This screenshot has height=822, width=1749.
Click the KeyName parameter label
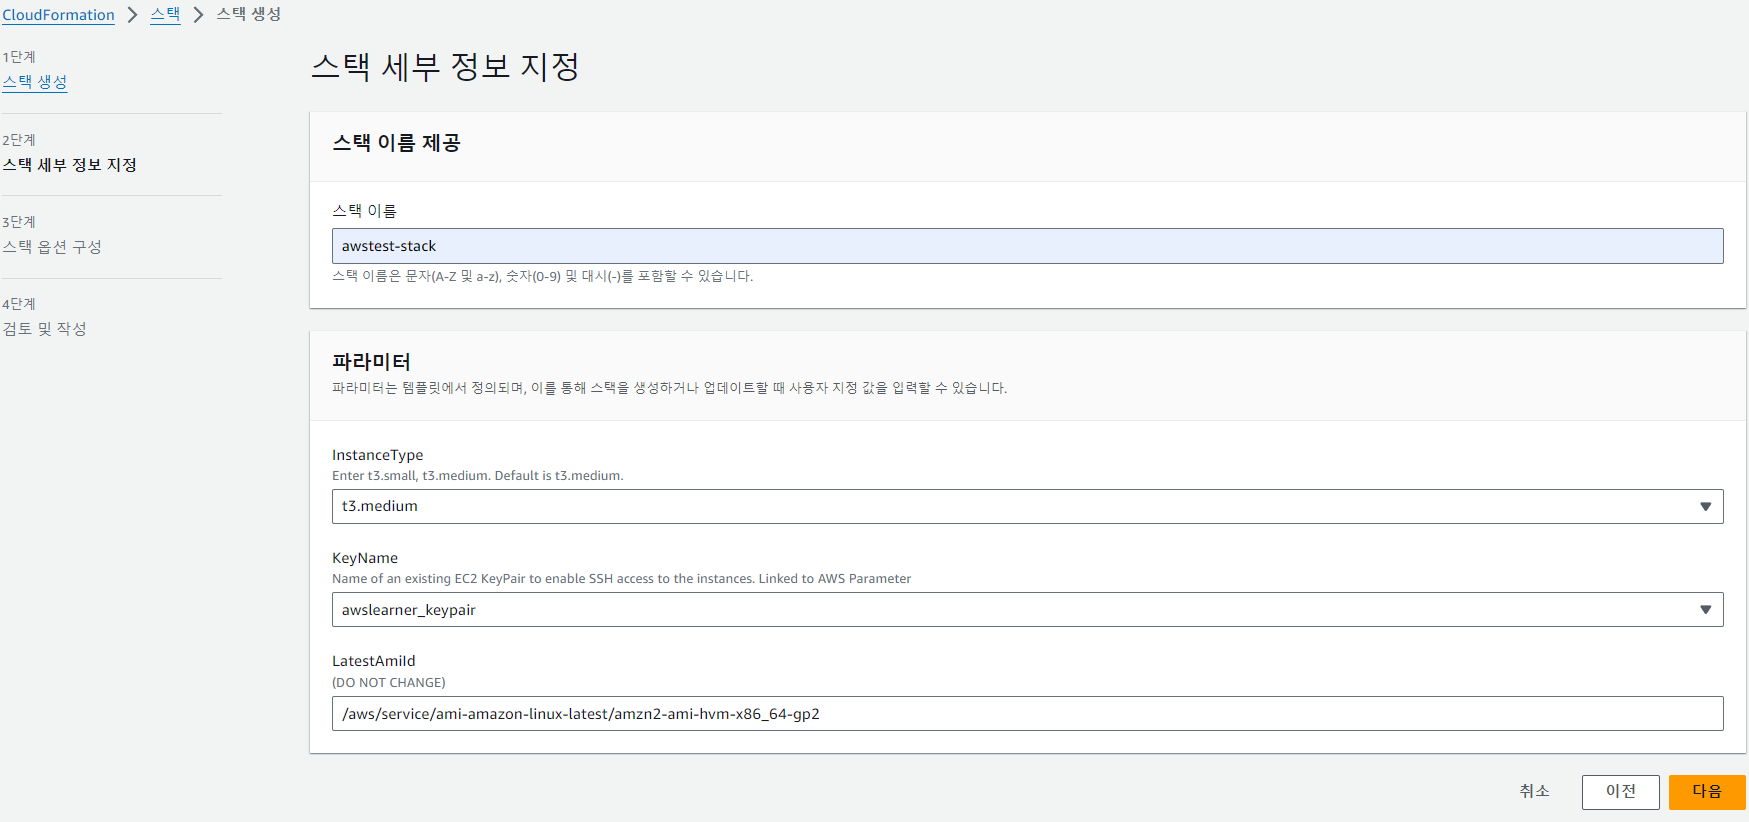click(x=365, y=558)
